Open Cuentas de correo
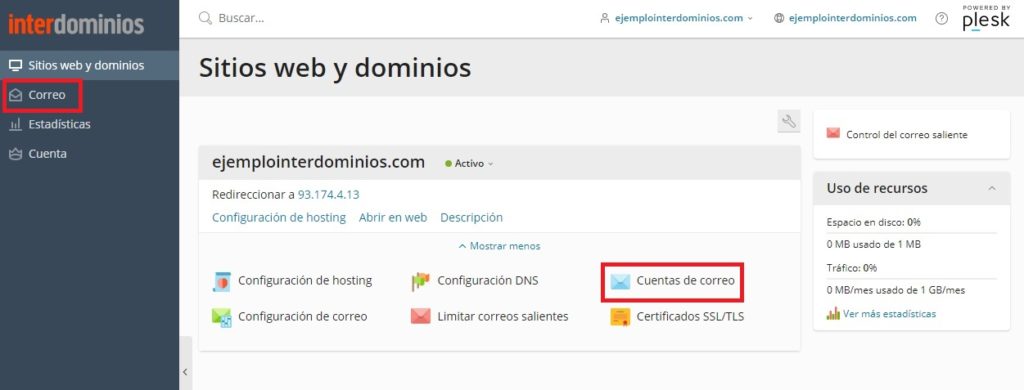This screenshot has width=1024, height=390. click(x=685, y=281)
